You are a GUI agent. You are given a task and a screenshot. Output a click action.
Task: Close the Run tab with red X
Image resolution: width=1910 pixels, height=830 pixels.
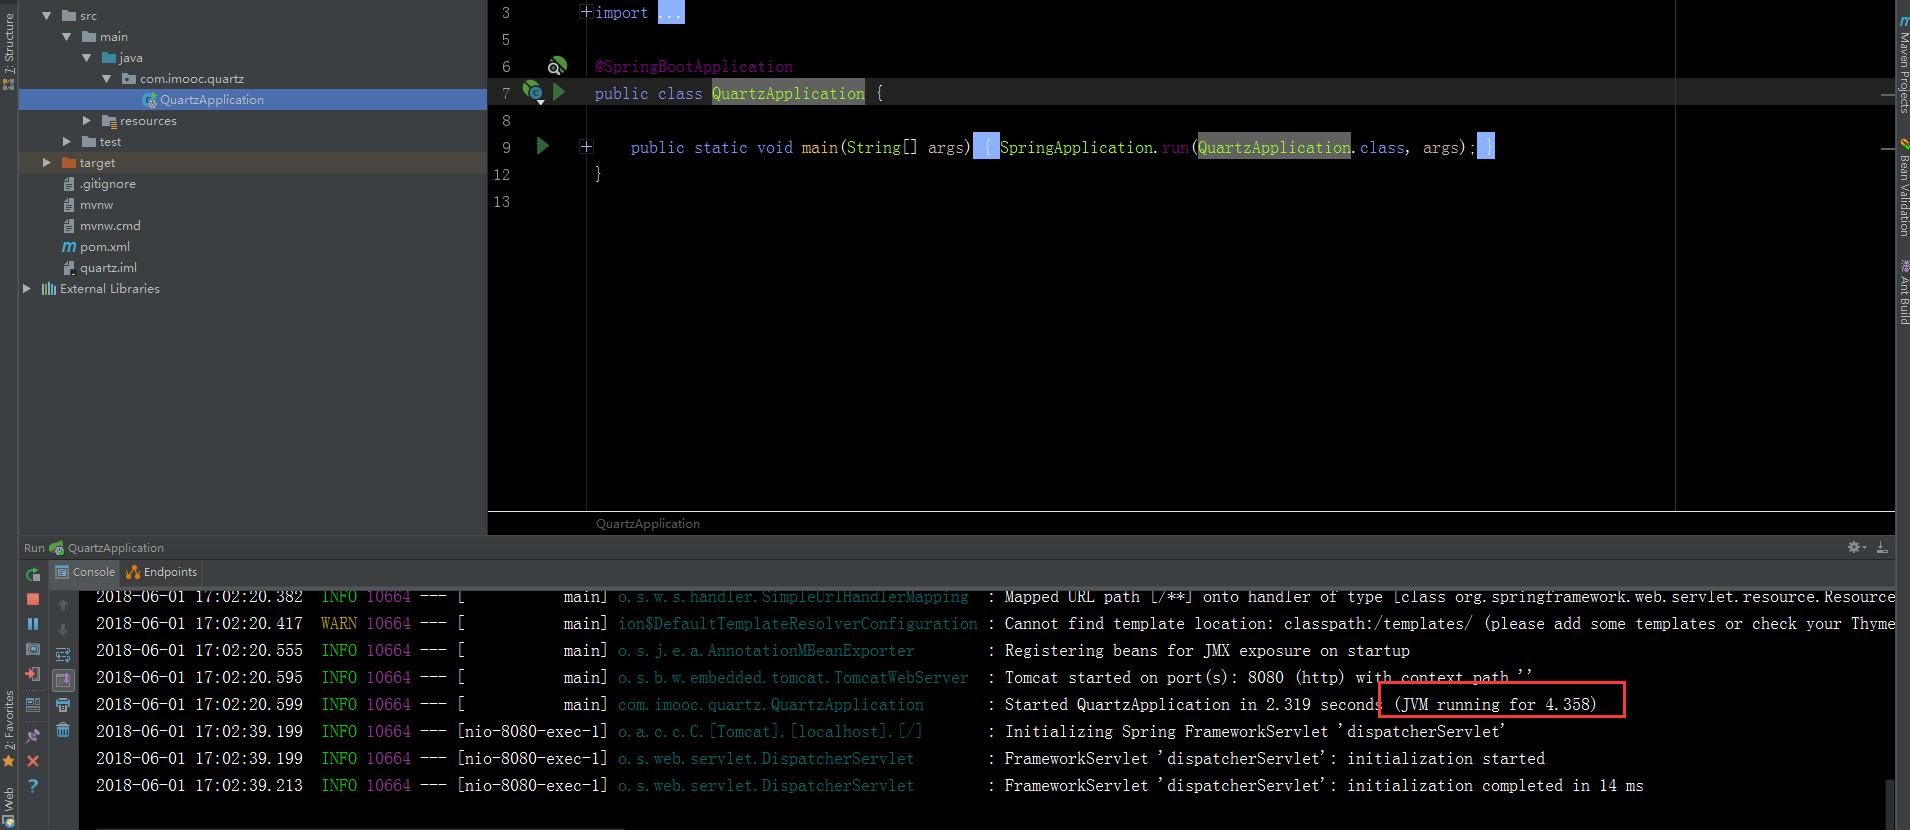pyautogui.click(x=33, y=761)
